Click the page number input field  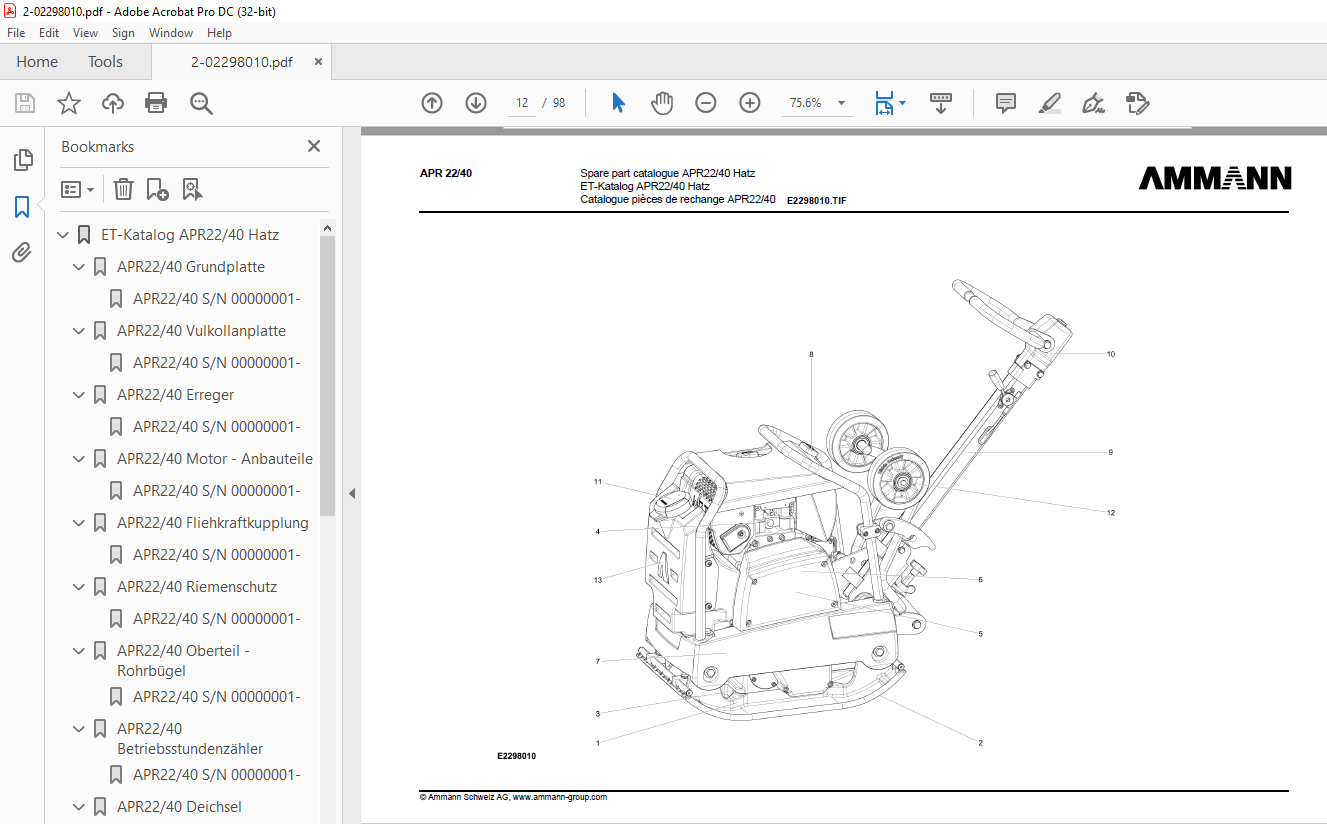[x=522, y=103]
